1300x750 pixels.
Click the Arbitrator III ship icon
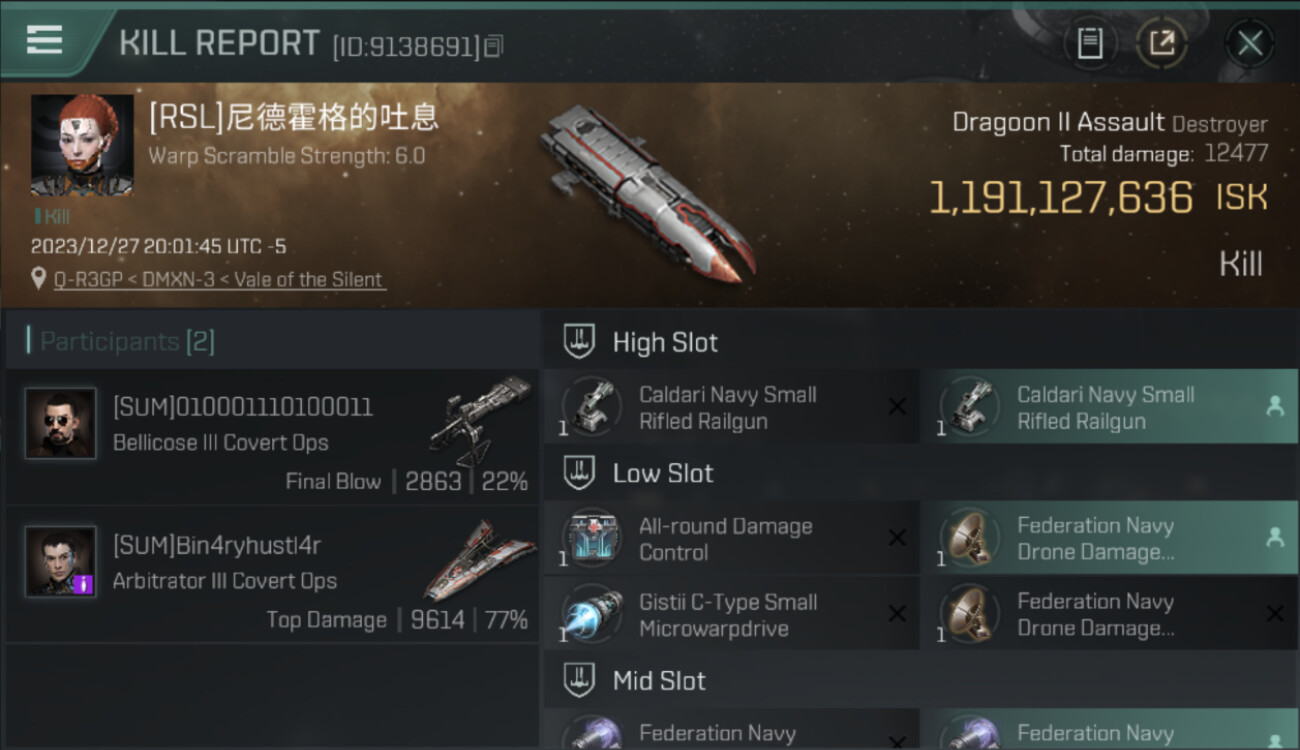click(480, 560)
